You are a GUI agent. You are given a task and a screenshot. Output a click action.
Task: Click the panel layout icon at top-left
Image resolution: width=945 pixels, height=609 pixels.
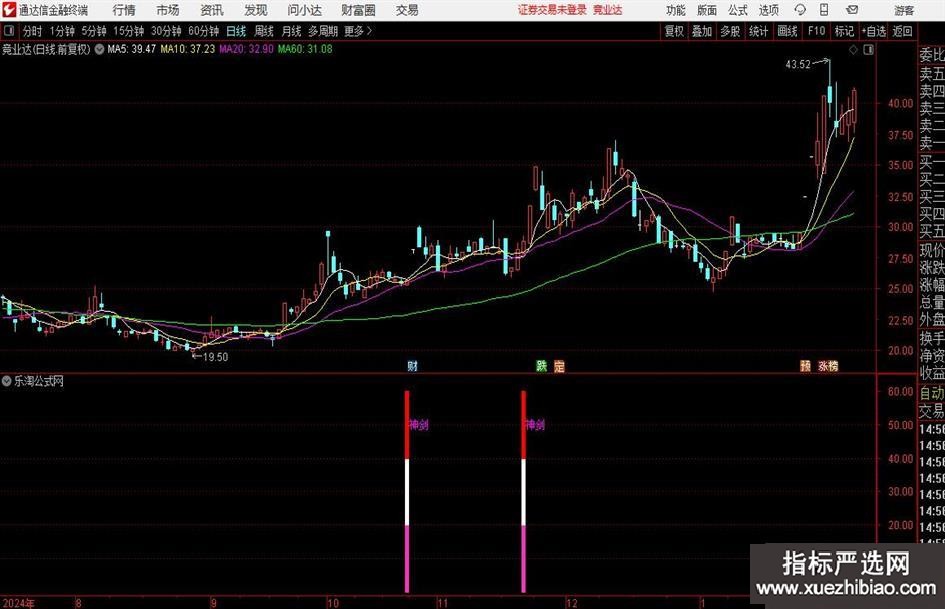(10, 31)
